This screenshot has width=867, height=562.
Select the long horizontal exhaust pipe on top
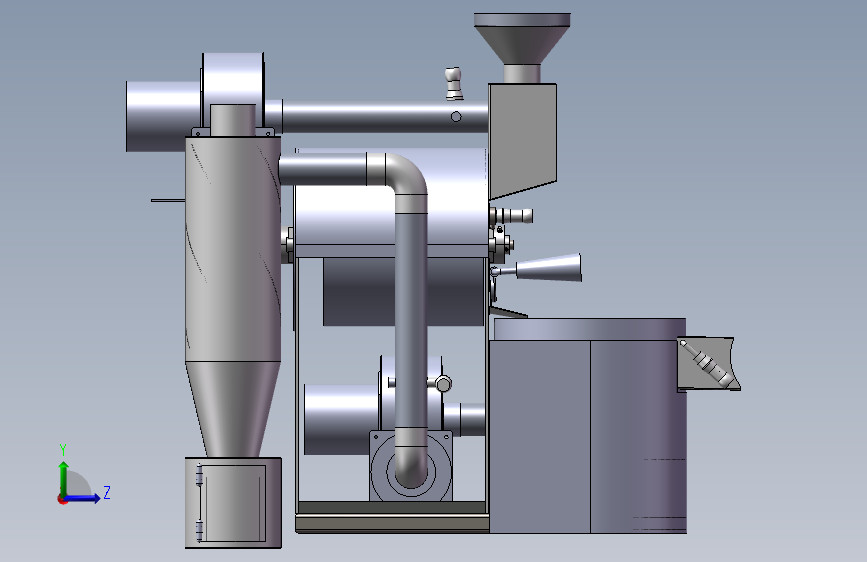pyautogui.click(x=385, y=117)
